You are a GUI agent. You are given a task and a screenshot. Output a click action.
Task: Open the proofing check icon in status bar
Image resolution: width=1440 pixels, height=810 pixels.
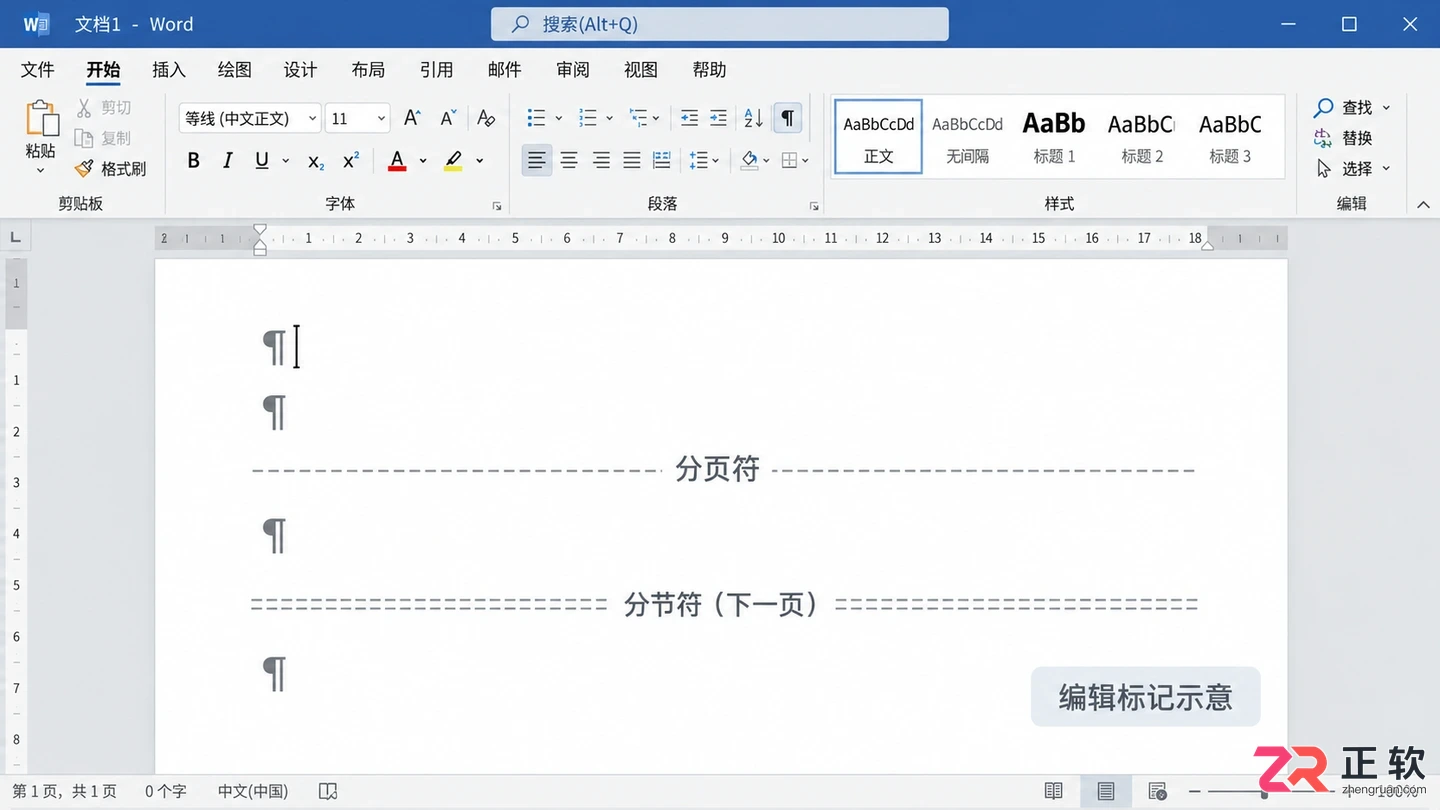[x=328, y=791]
